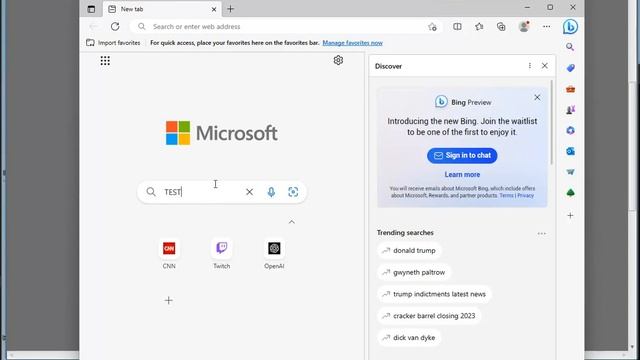Clear the search box with X
Viewport: 640px width, 360px height.
click(x=249, y=192)
